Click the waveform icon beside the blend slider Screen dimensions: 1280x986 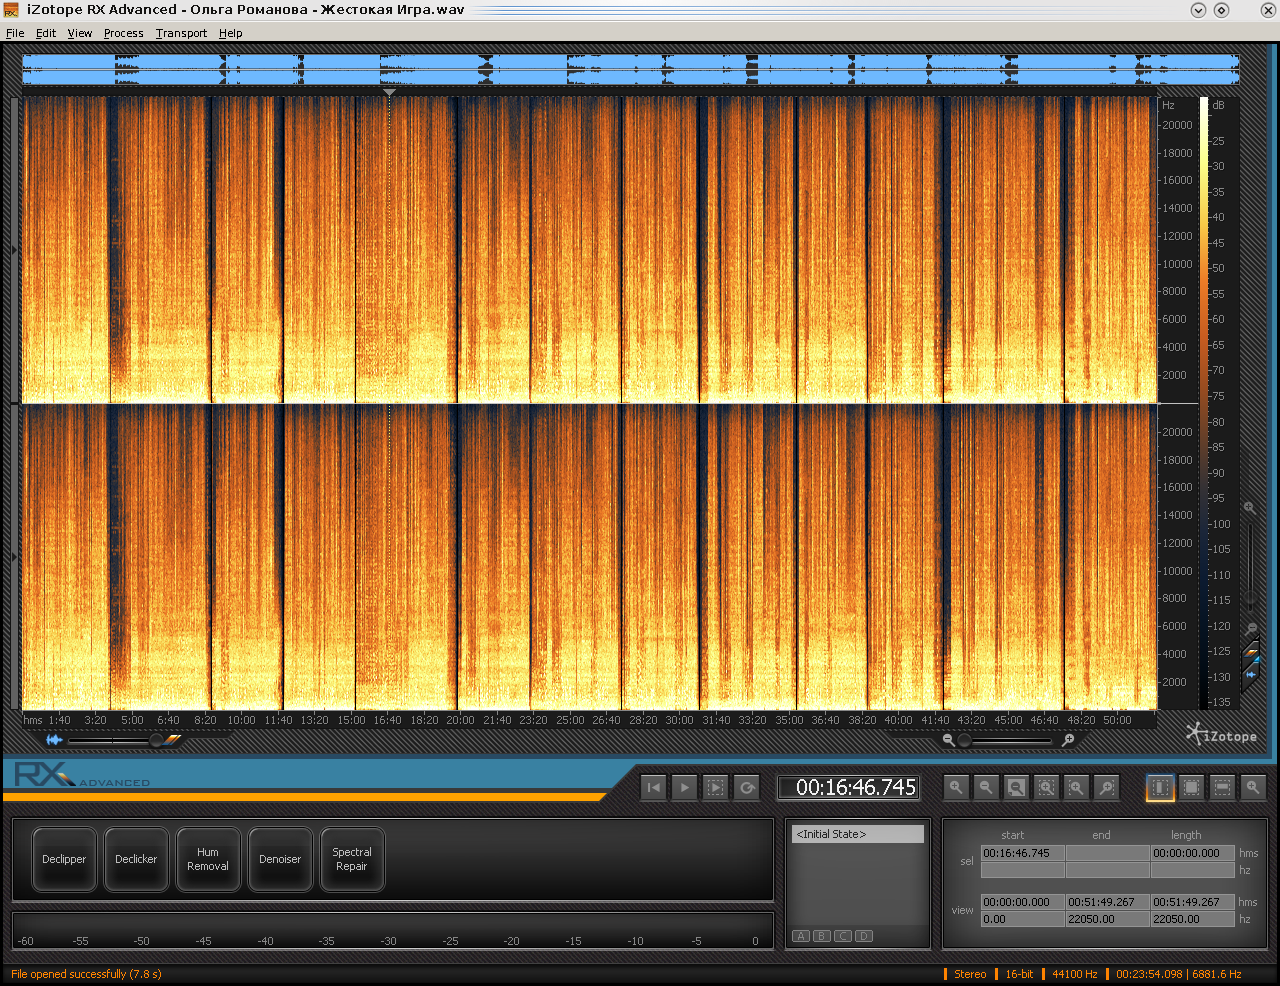coord(54,740)
